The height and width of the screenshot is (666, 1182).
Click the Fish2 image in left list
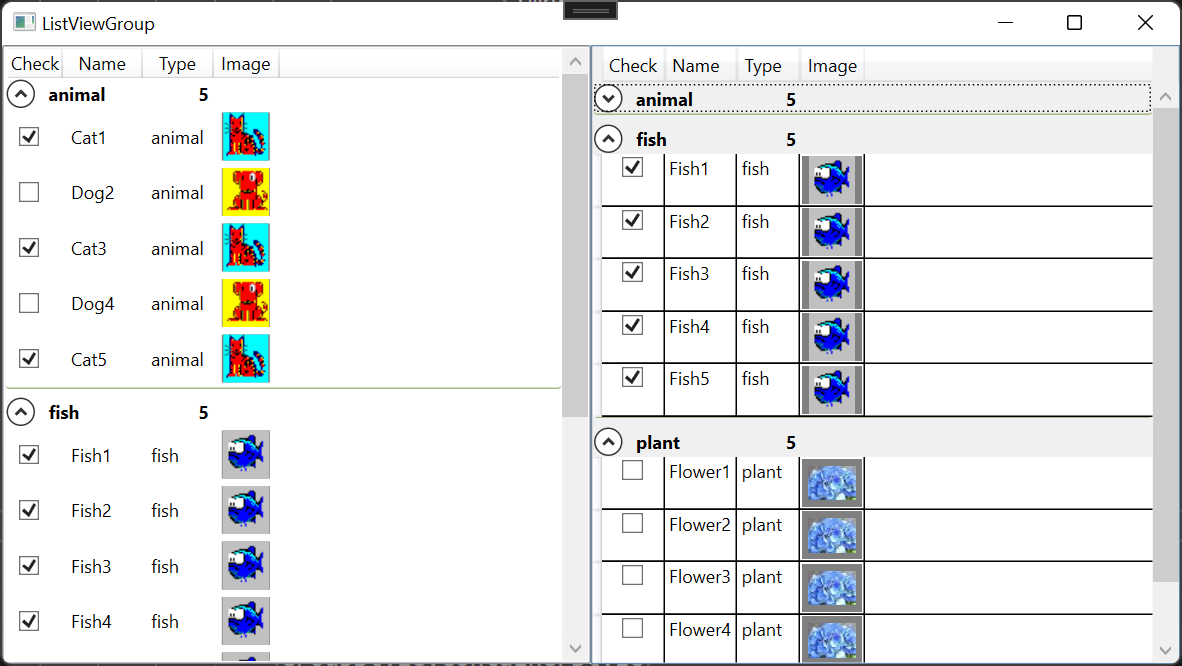(x=246, y=510)
